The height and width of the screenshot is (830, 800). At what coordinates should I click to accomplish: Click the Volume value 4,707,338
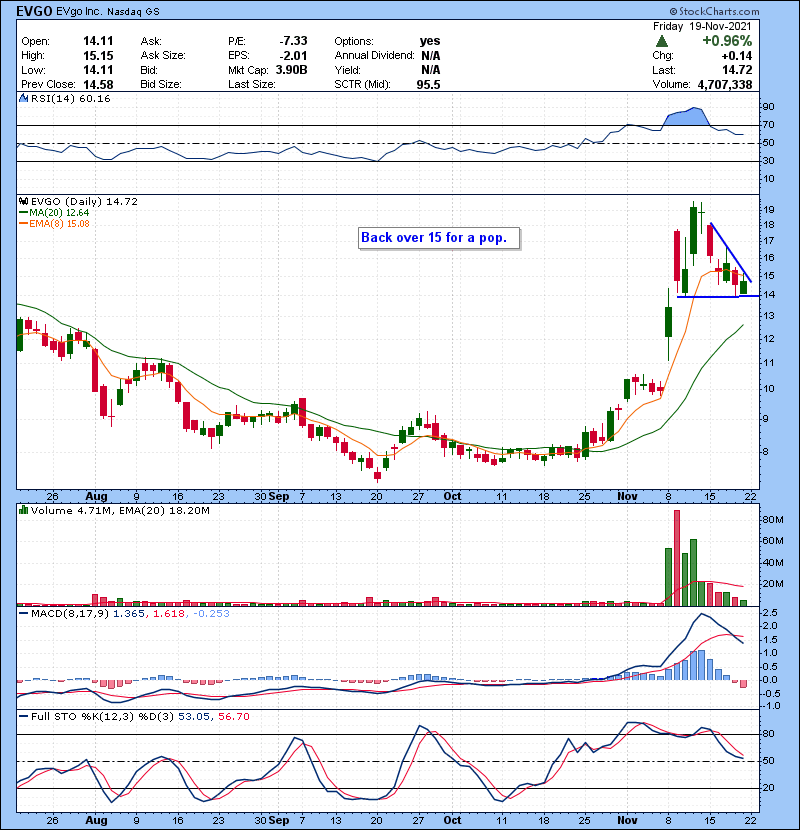[725, 85]
